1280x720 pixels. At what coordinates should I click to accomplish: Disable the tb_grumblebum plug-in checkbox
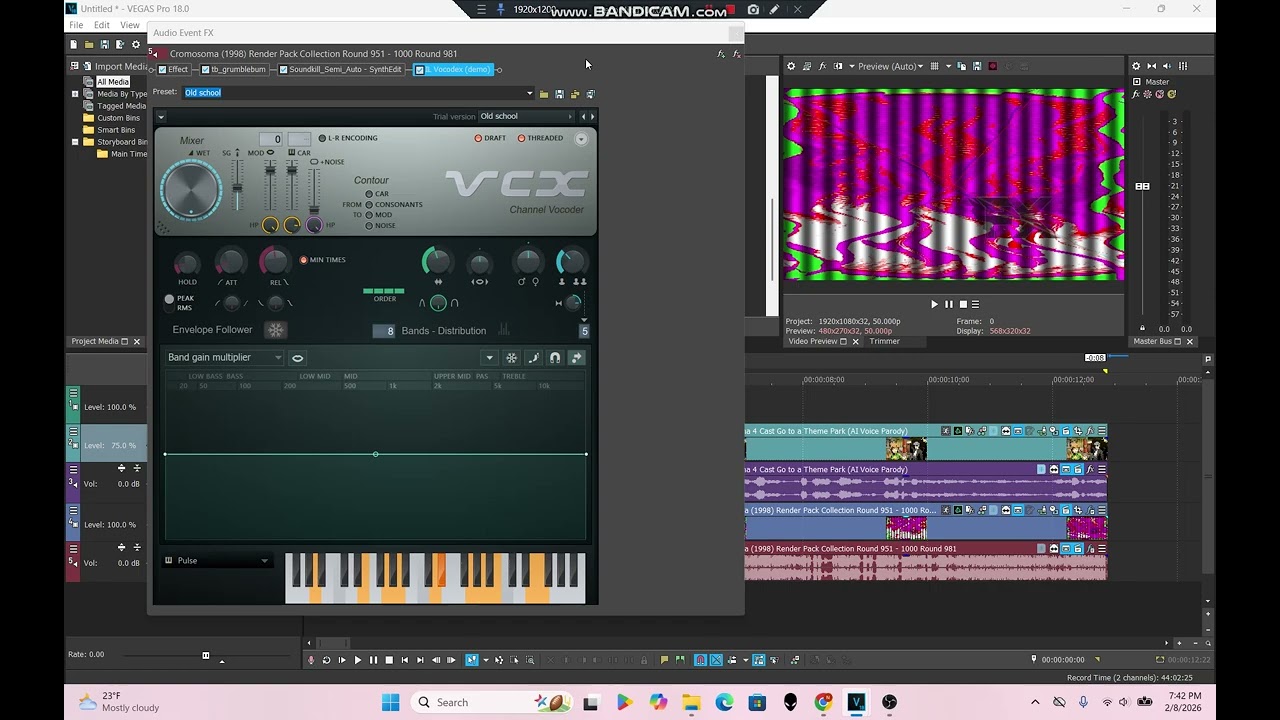pos(205,70)
